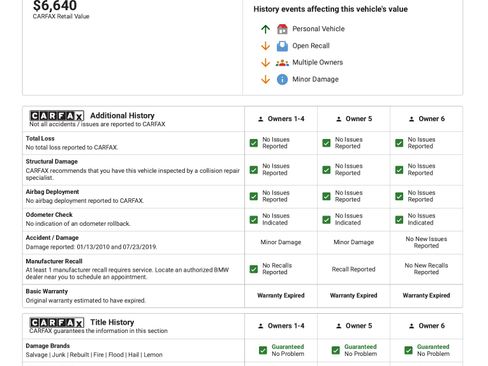Image resolution: width=488 pixels, height=366 pixels.
Task: Click Accident / Damage row heading
Action: [x=52, y=238]
